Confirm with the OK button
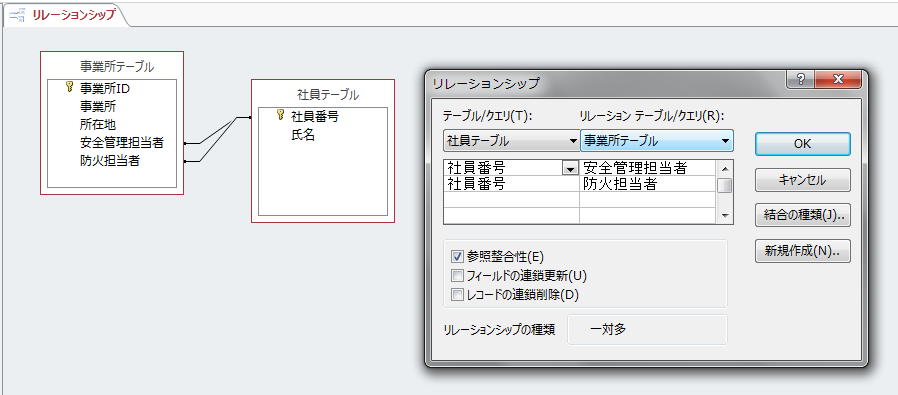The height and width of the screenshot is (395, 898). click(x=803, y=144)
